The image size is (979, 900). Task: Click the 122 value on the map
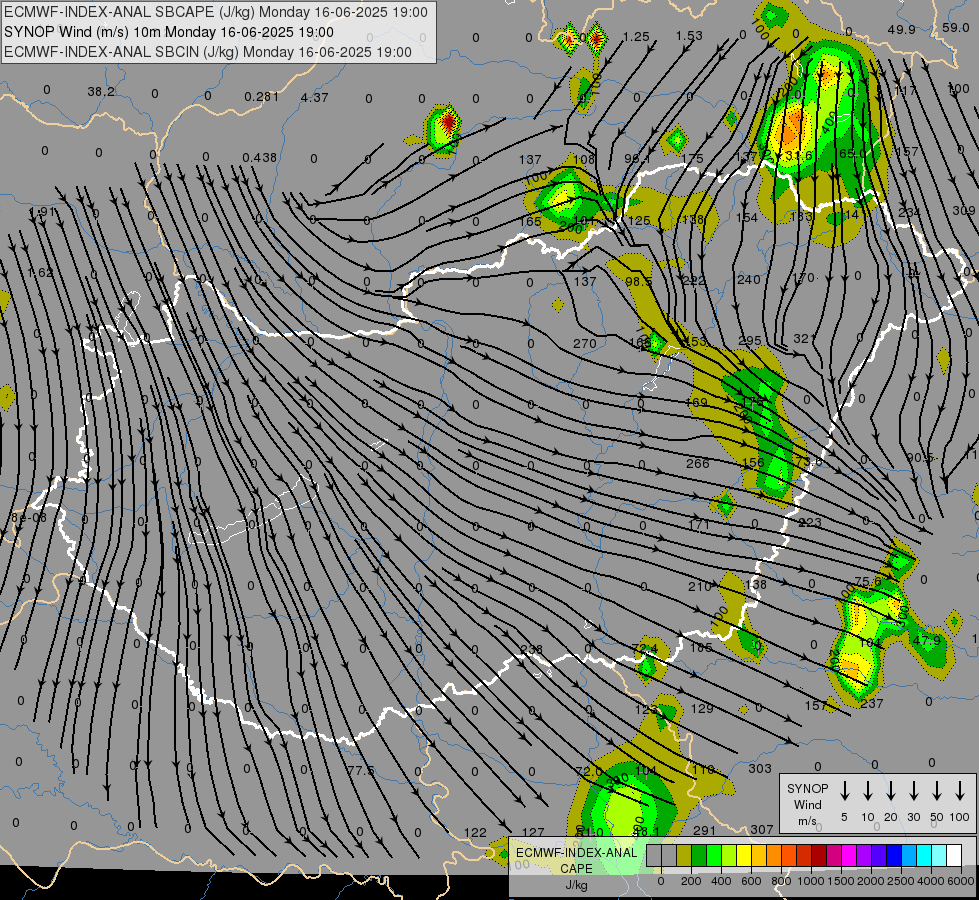pyautogui.click(x=475, y=832)
